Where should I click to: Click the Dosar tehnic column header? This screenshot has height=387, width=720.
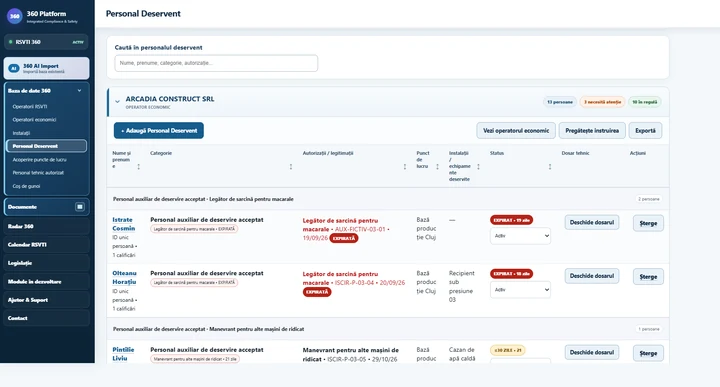coord(575,153)
